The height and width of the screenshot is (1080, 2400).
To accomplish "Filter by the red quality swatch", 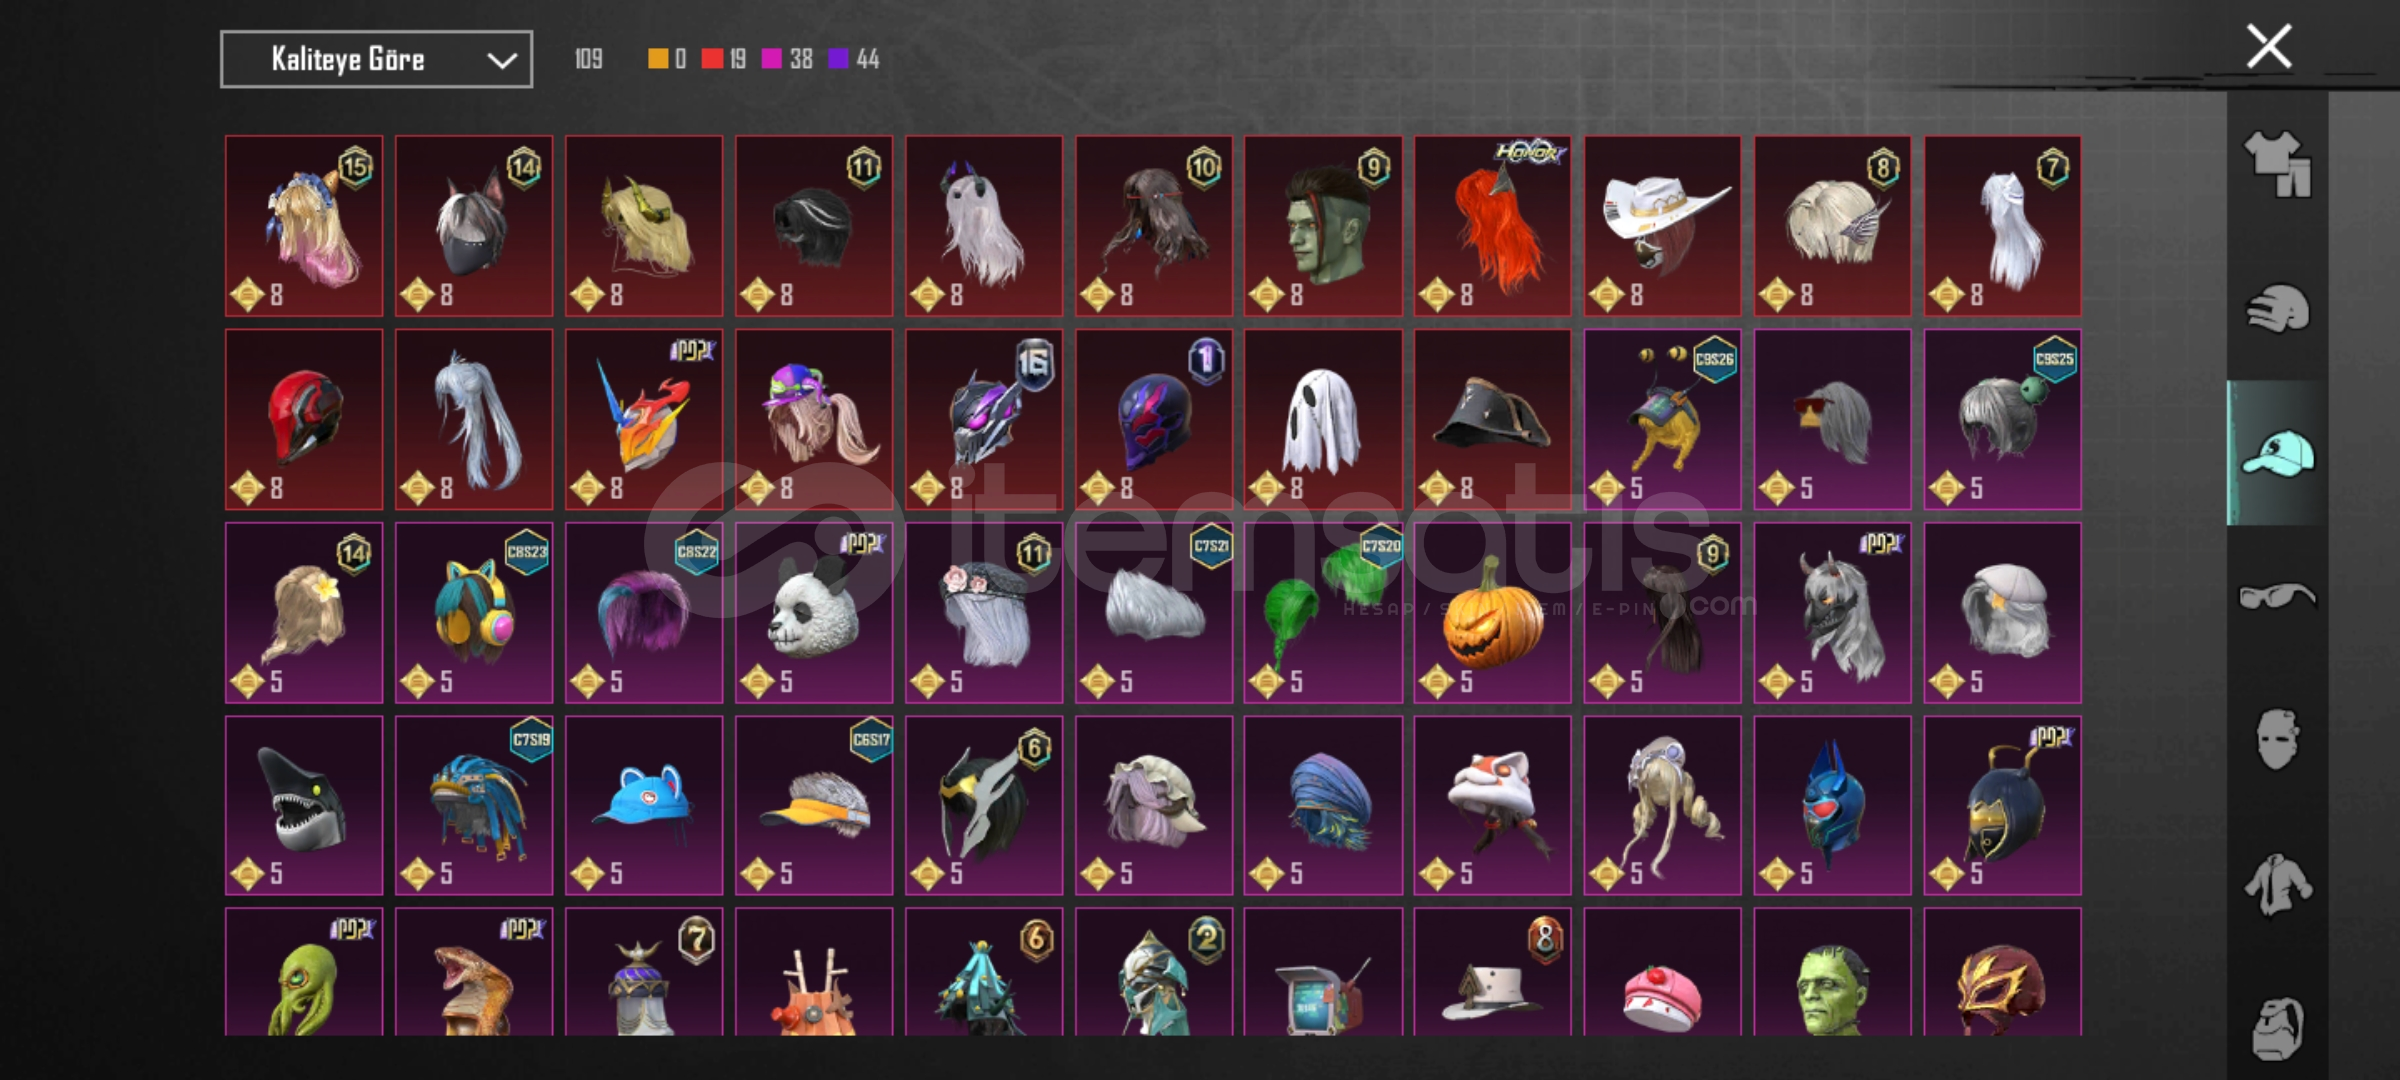I will 712,59.
